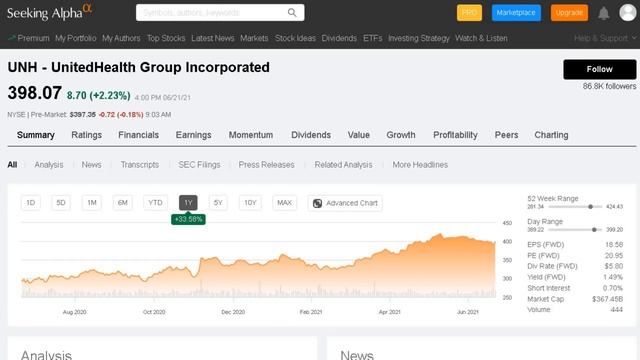Viewport: 640px width, 360px height.
Task: Set chart range to 5D
Action: tap(61, 203)
